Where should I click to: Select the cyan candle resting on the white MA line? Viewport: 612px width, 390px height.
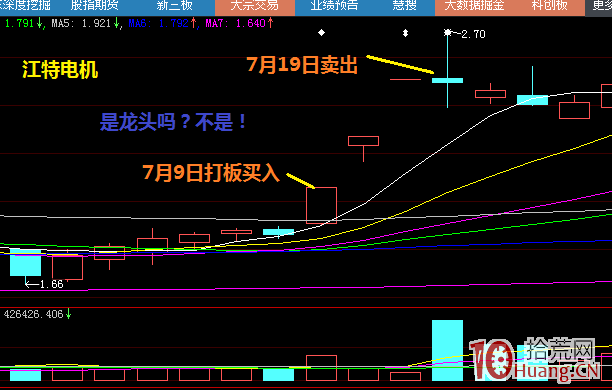click(532, 100)
